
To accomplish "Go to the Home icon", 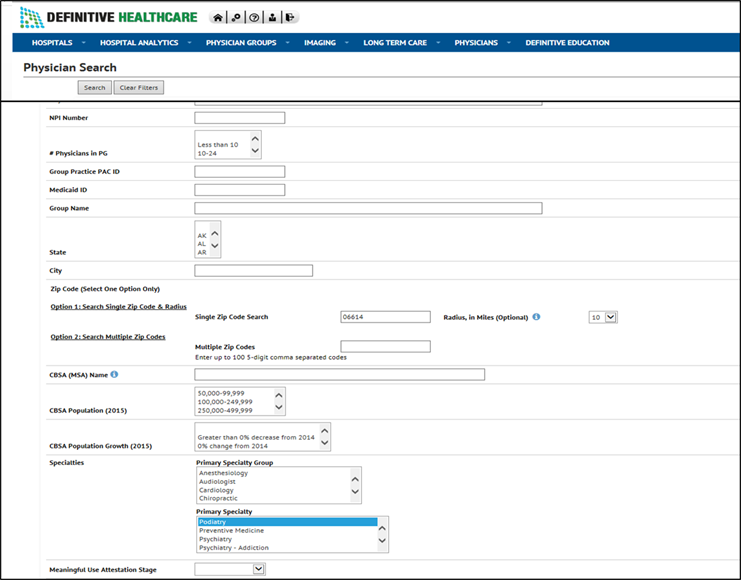I will tap(218, 17).
